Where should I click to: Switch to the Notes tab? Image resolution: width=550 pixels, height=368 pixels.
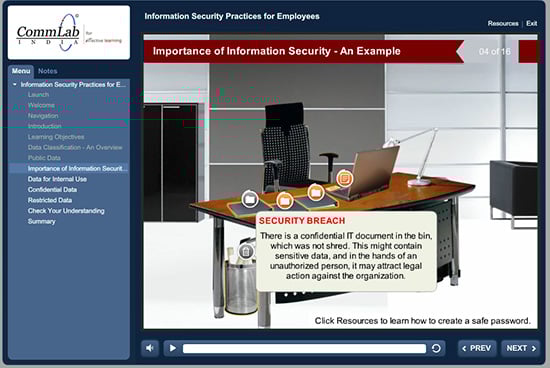[48, 71]
